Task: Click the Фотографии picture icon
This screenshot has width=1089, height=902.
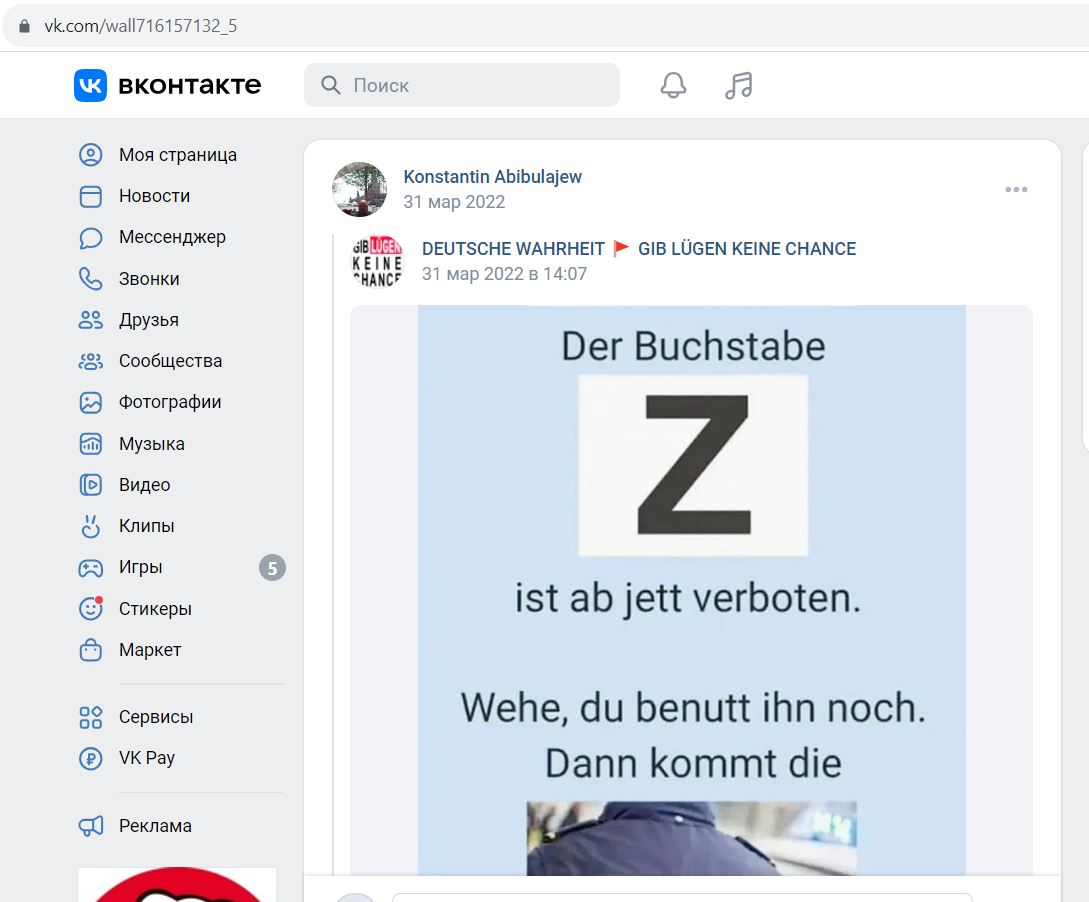Action: pyautogui.click(x=90, y=402)
